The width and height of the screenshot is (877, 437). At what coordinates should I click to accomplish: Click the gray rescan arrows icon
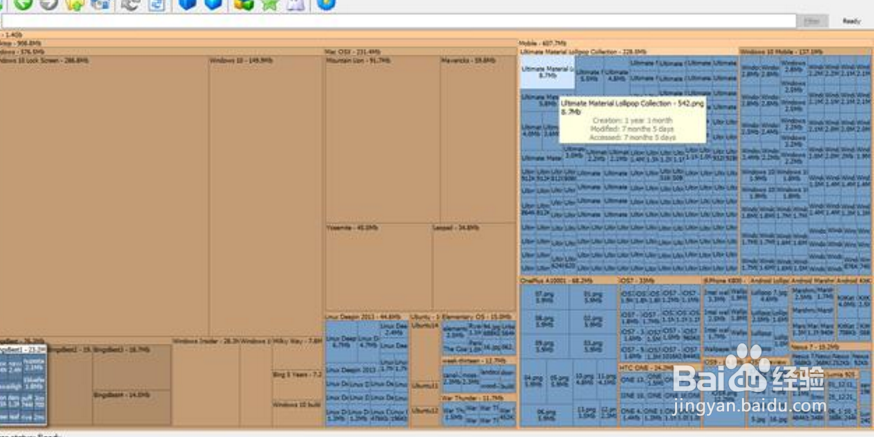130,4
